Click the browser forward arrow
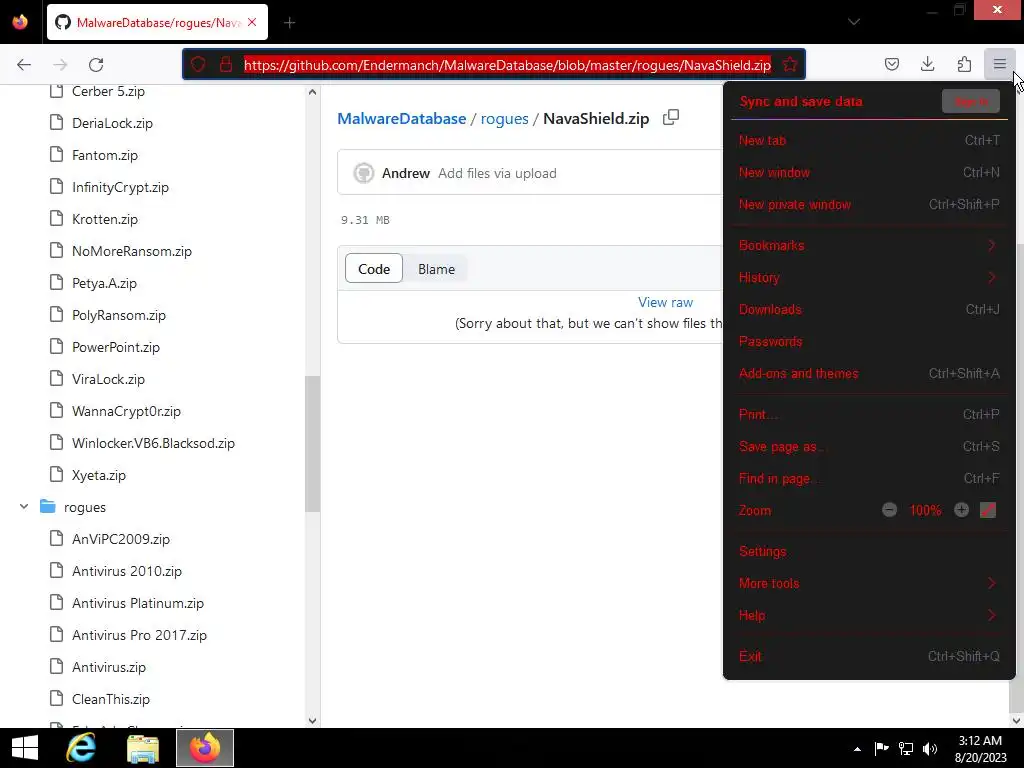The image size is (1024, 768). [60, 65]
